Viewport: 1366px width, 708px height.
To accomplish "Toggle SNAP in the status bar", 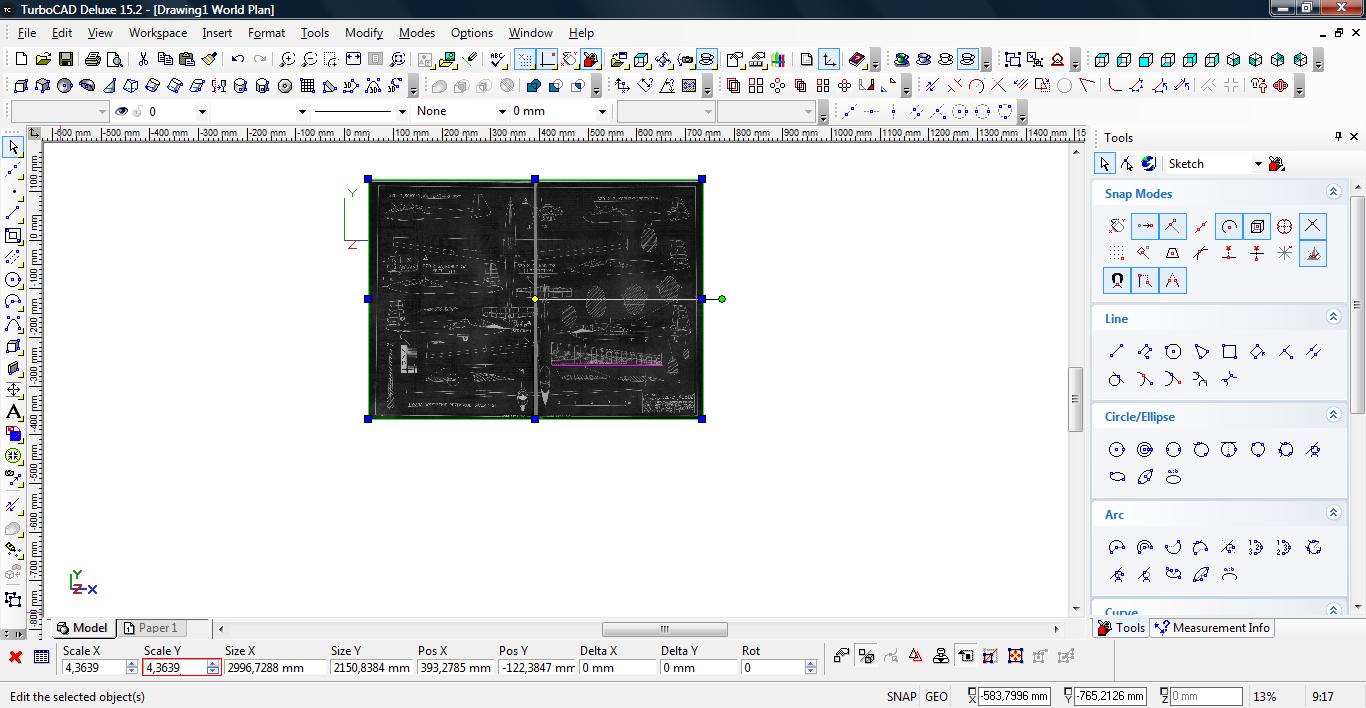I will pos(901,696).
